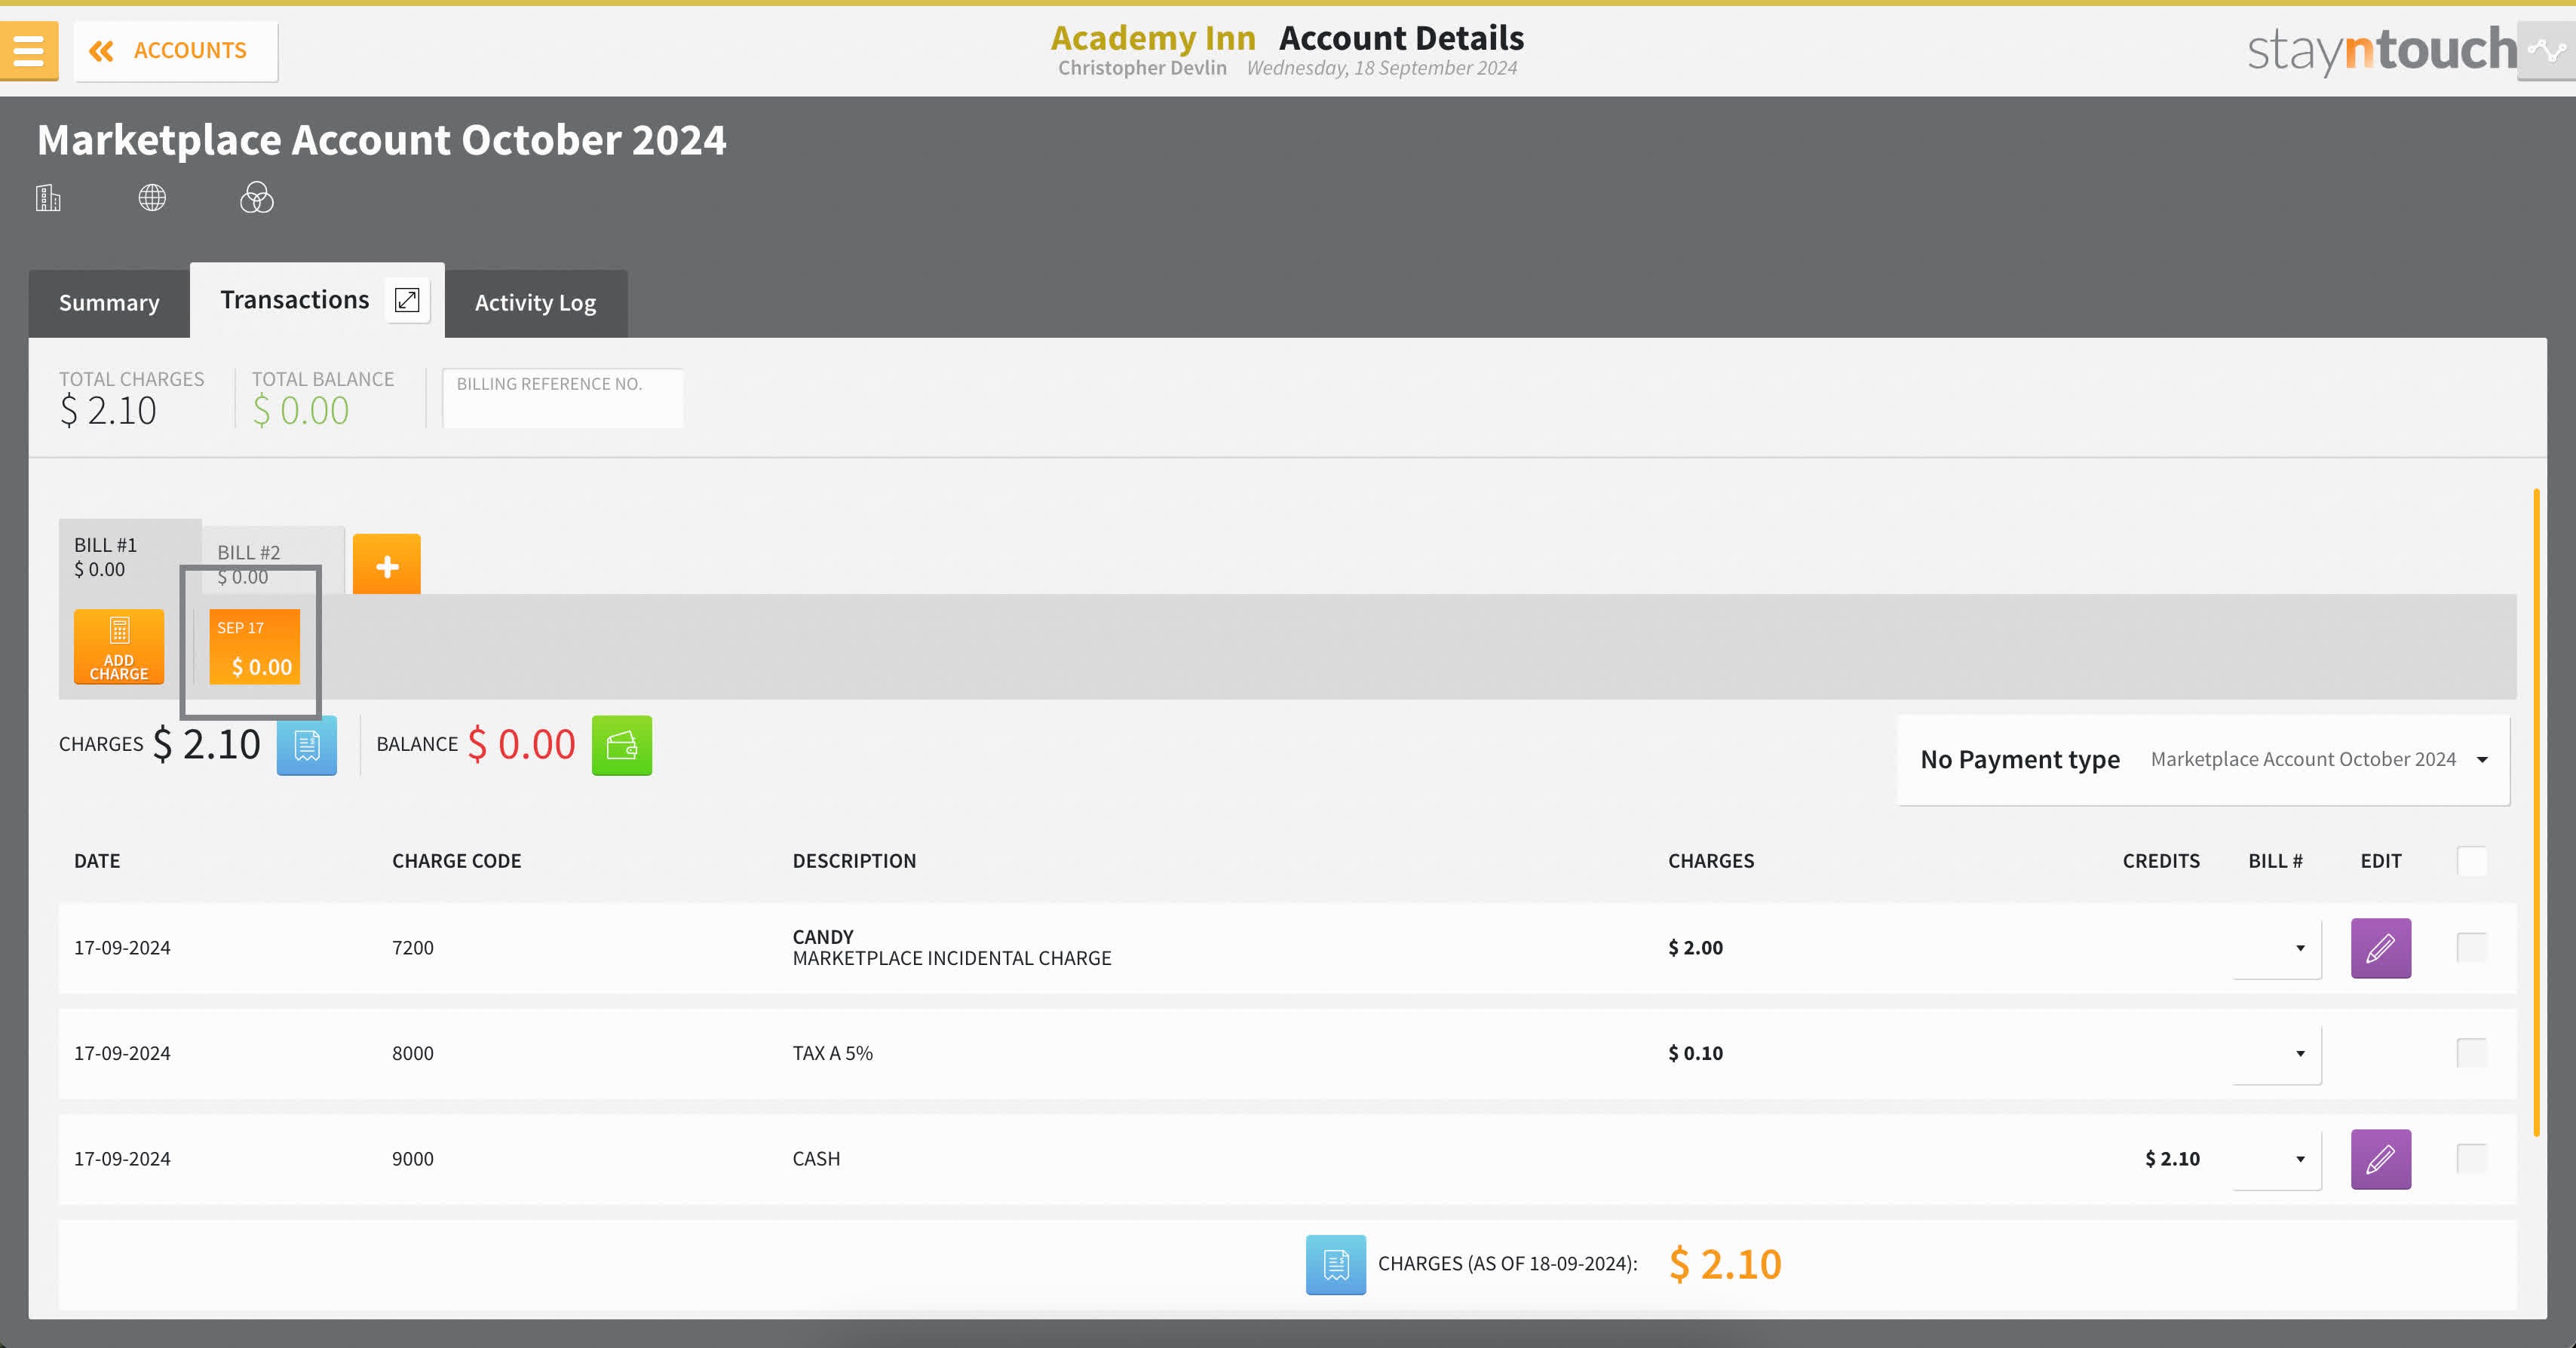Image resolution: width=2576 pixels, height=1348 pixels.
Task: Click the building icon under account name
Action: tap(48, 198)
